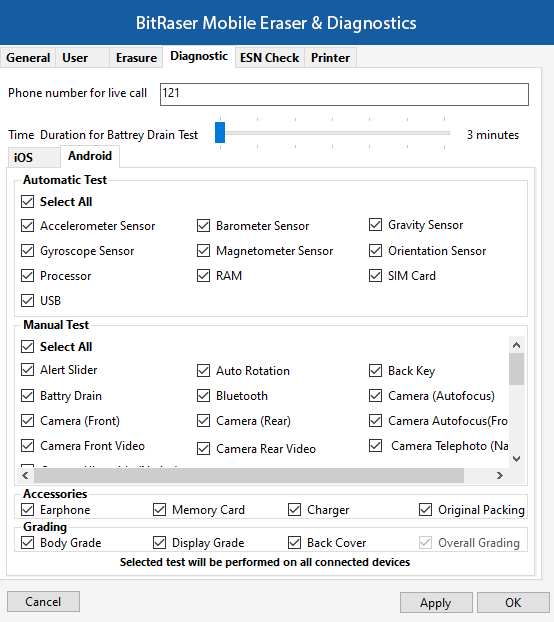Toggle Orientation Sensor checkbox
The width and height of the screenshot is (554, 622).
click(376, 251)
